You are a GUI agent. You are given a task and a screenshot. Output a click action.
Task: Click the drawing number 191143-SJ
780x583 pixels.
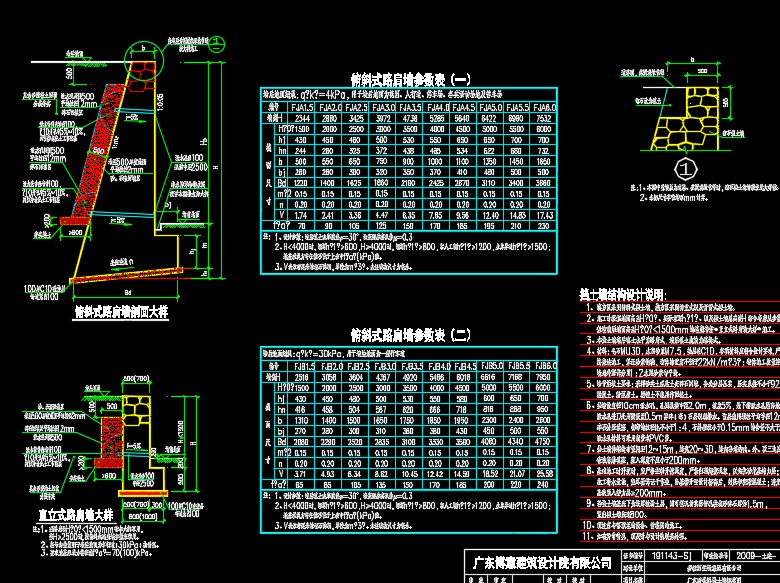[x=672, y=556]
